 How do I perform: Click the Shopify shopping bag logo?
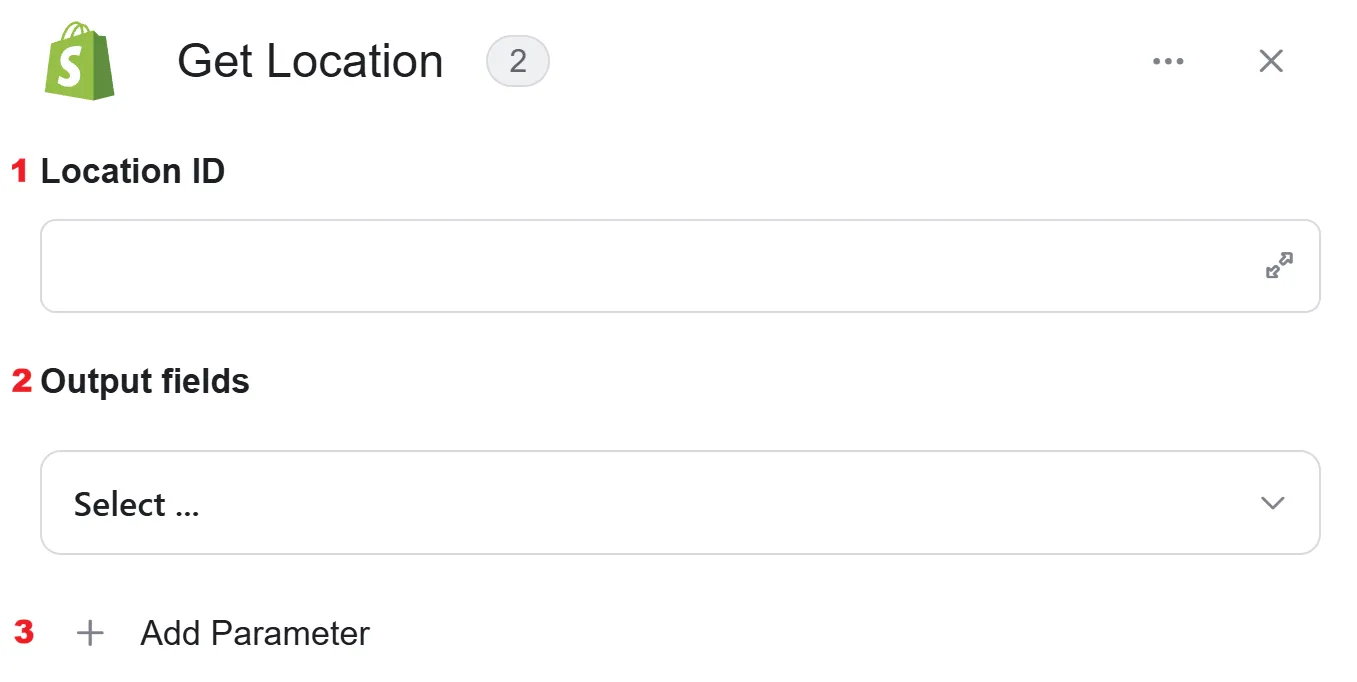(x=80, y=61)
